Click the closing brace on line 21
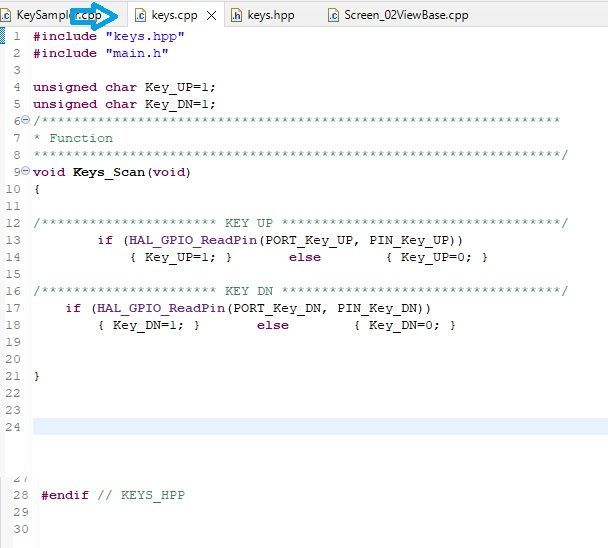The image size is (608, 548). [37, 376]
